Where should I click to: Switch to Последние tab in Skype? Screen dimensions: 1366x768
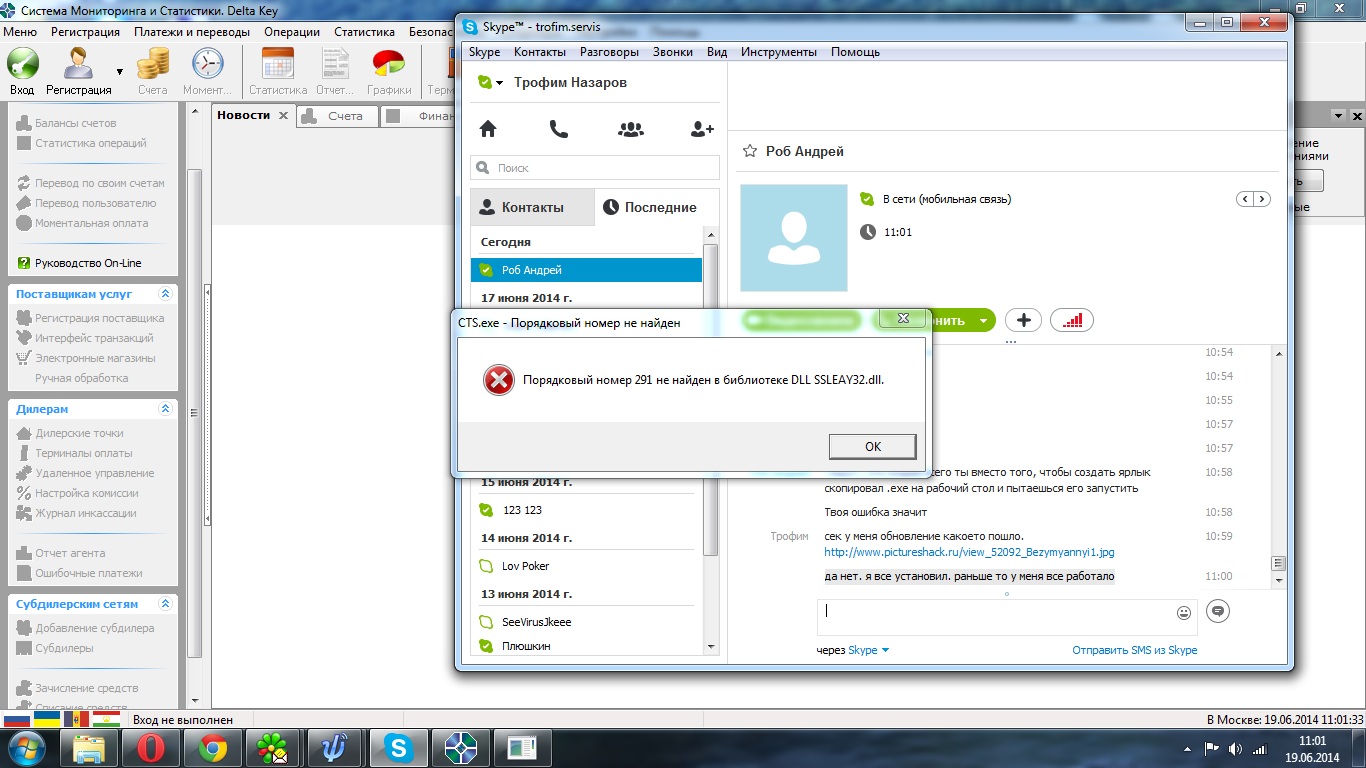(x=657, y=207)
